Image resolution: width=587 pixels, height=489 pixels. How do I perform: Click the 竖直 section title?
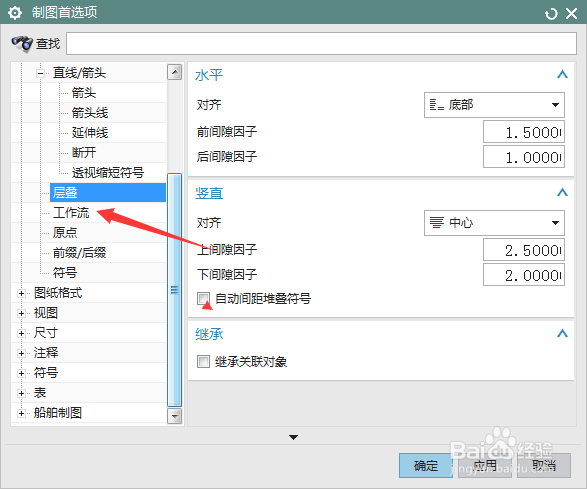(209, 194)
